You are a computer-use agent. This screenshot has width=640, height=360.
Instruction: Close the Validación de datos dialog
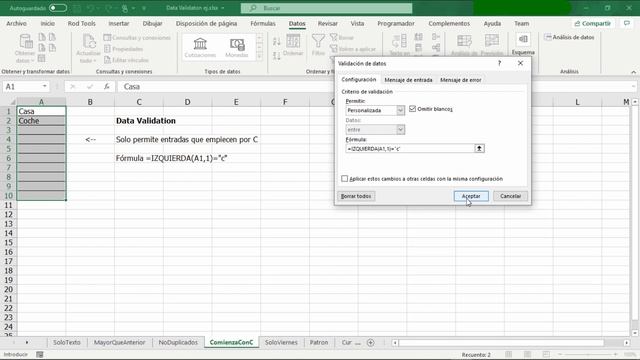click(520, 63)
